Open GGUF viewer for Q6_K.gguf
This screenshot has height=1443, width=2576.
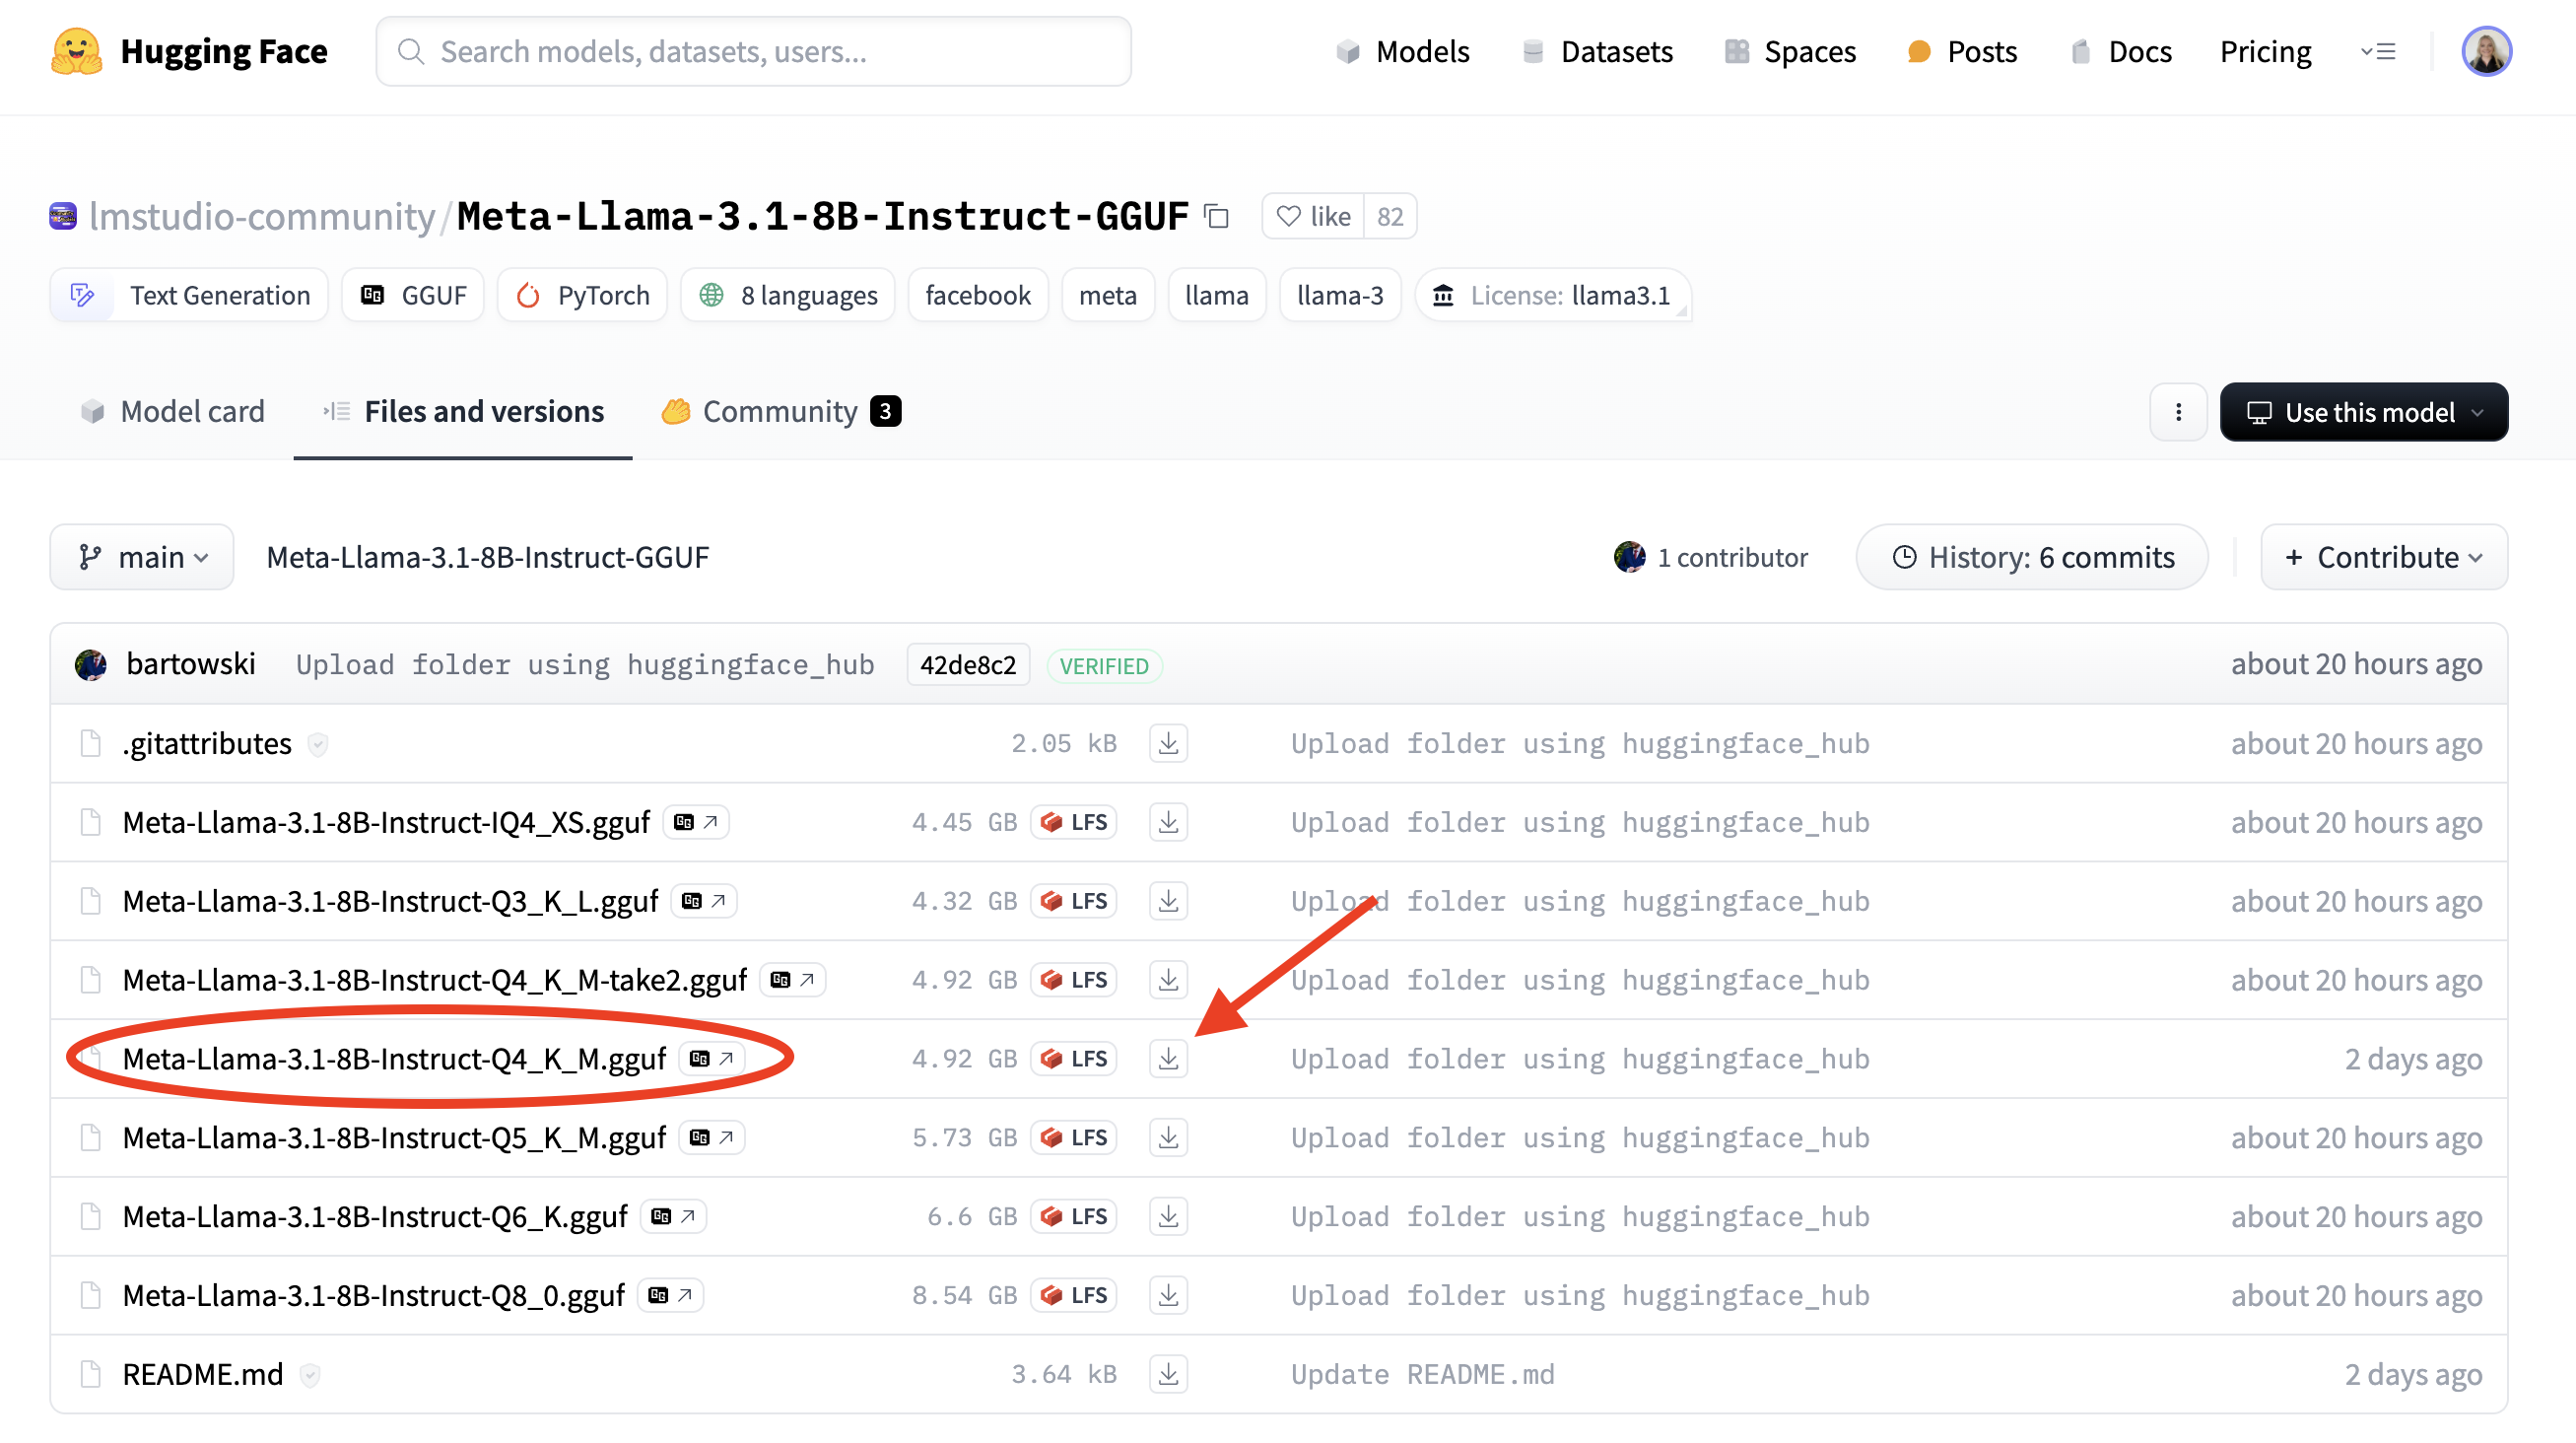(674, 1218)
